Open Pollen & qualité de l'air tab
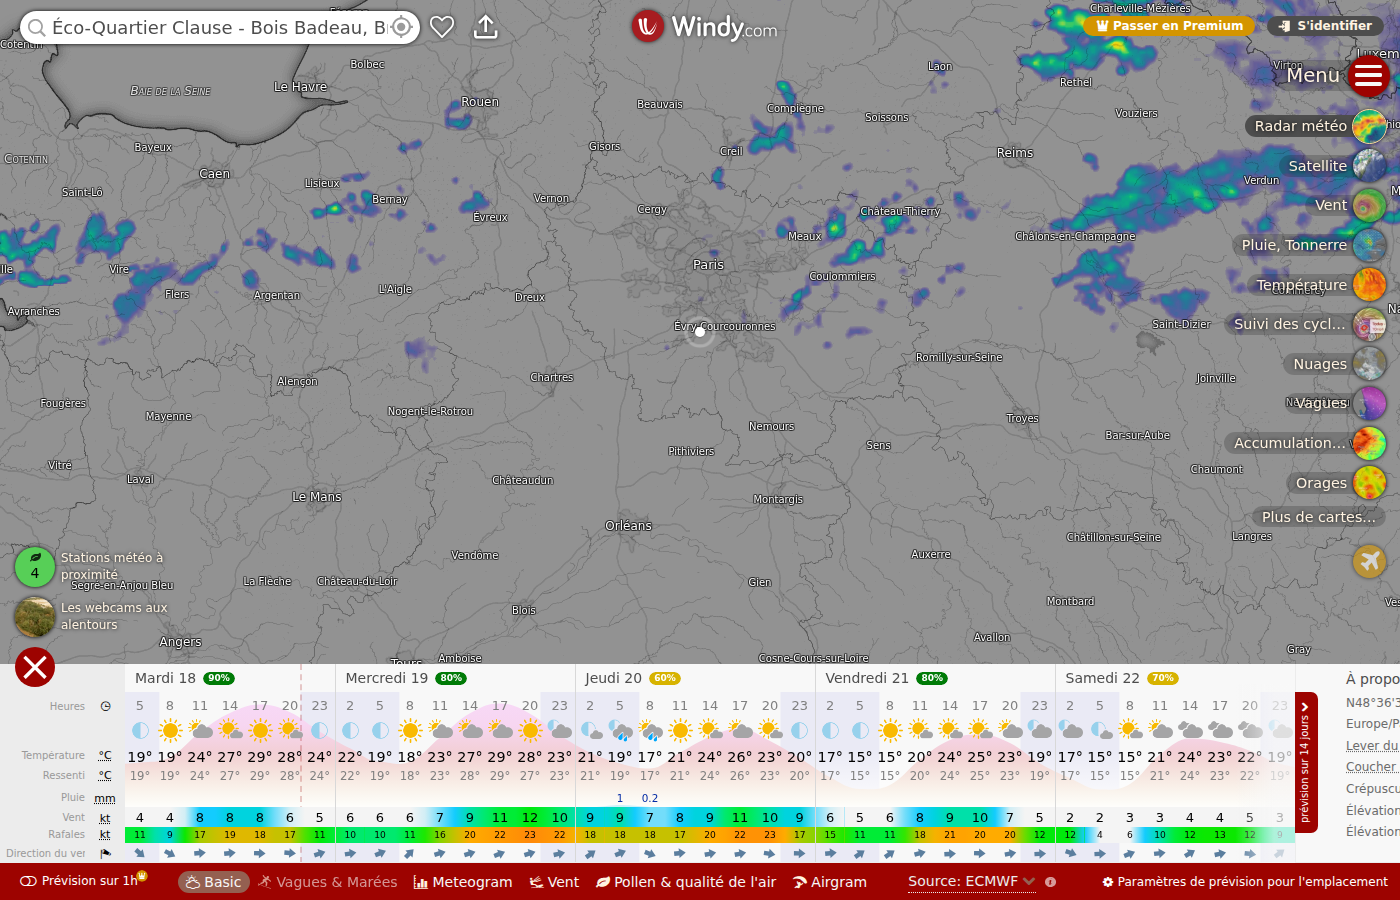Screen dimensions: 1400x900 [686, 882]
